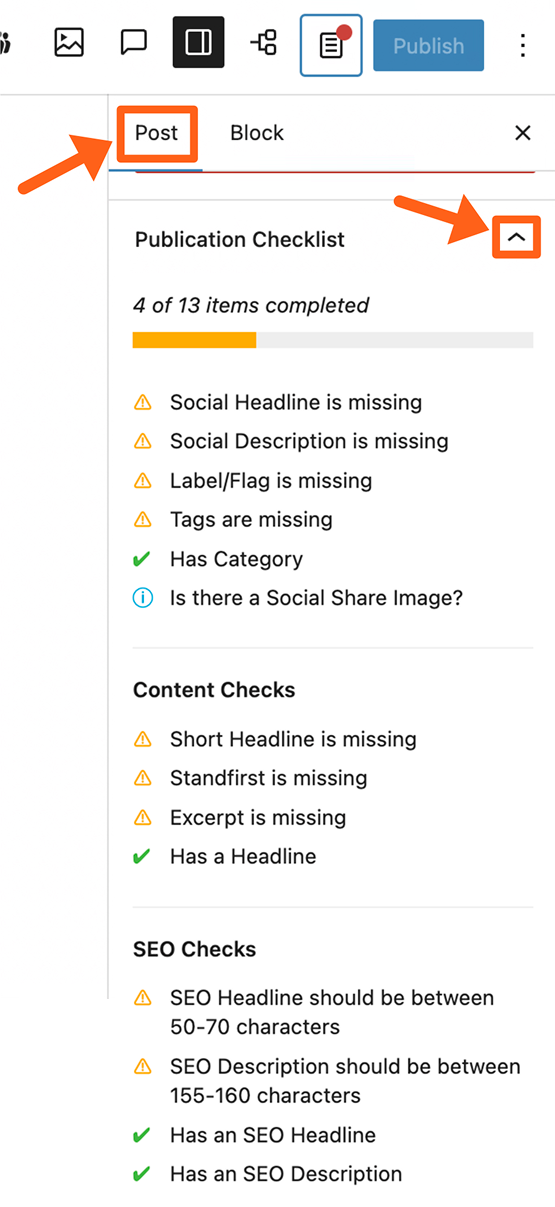Viewport: 555px width, 1207px height.
Task: Click warning icon next to Excerpt is missing
Action: point(143,818)
